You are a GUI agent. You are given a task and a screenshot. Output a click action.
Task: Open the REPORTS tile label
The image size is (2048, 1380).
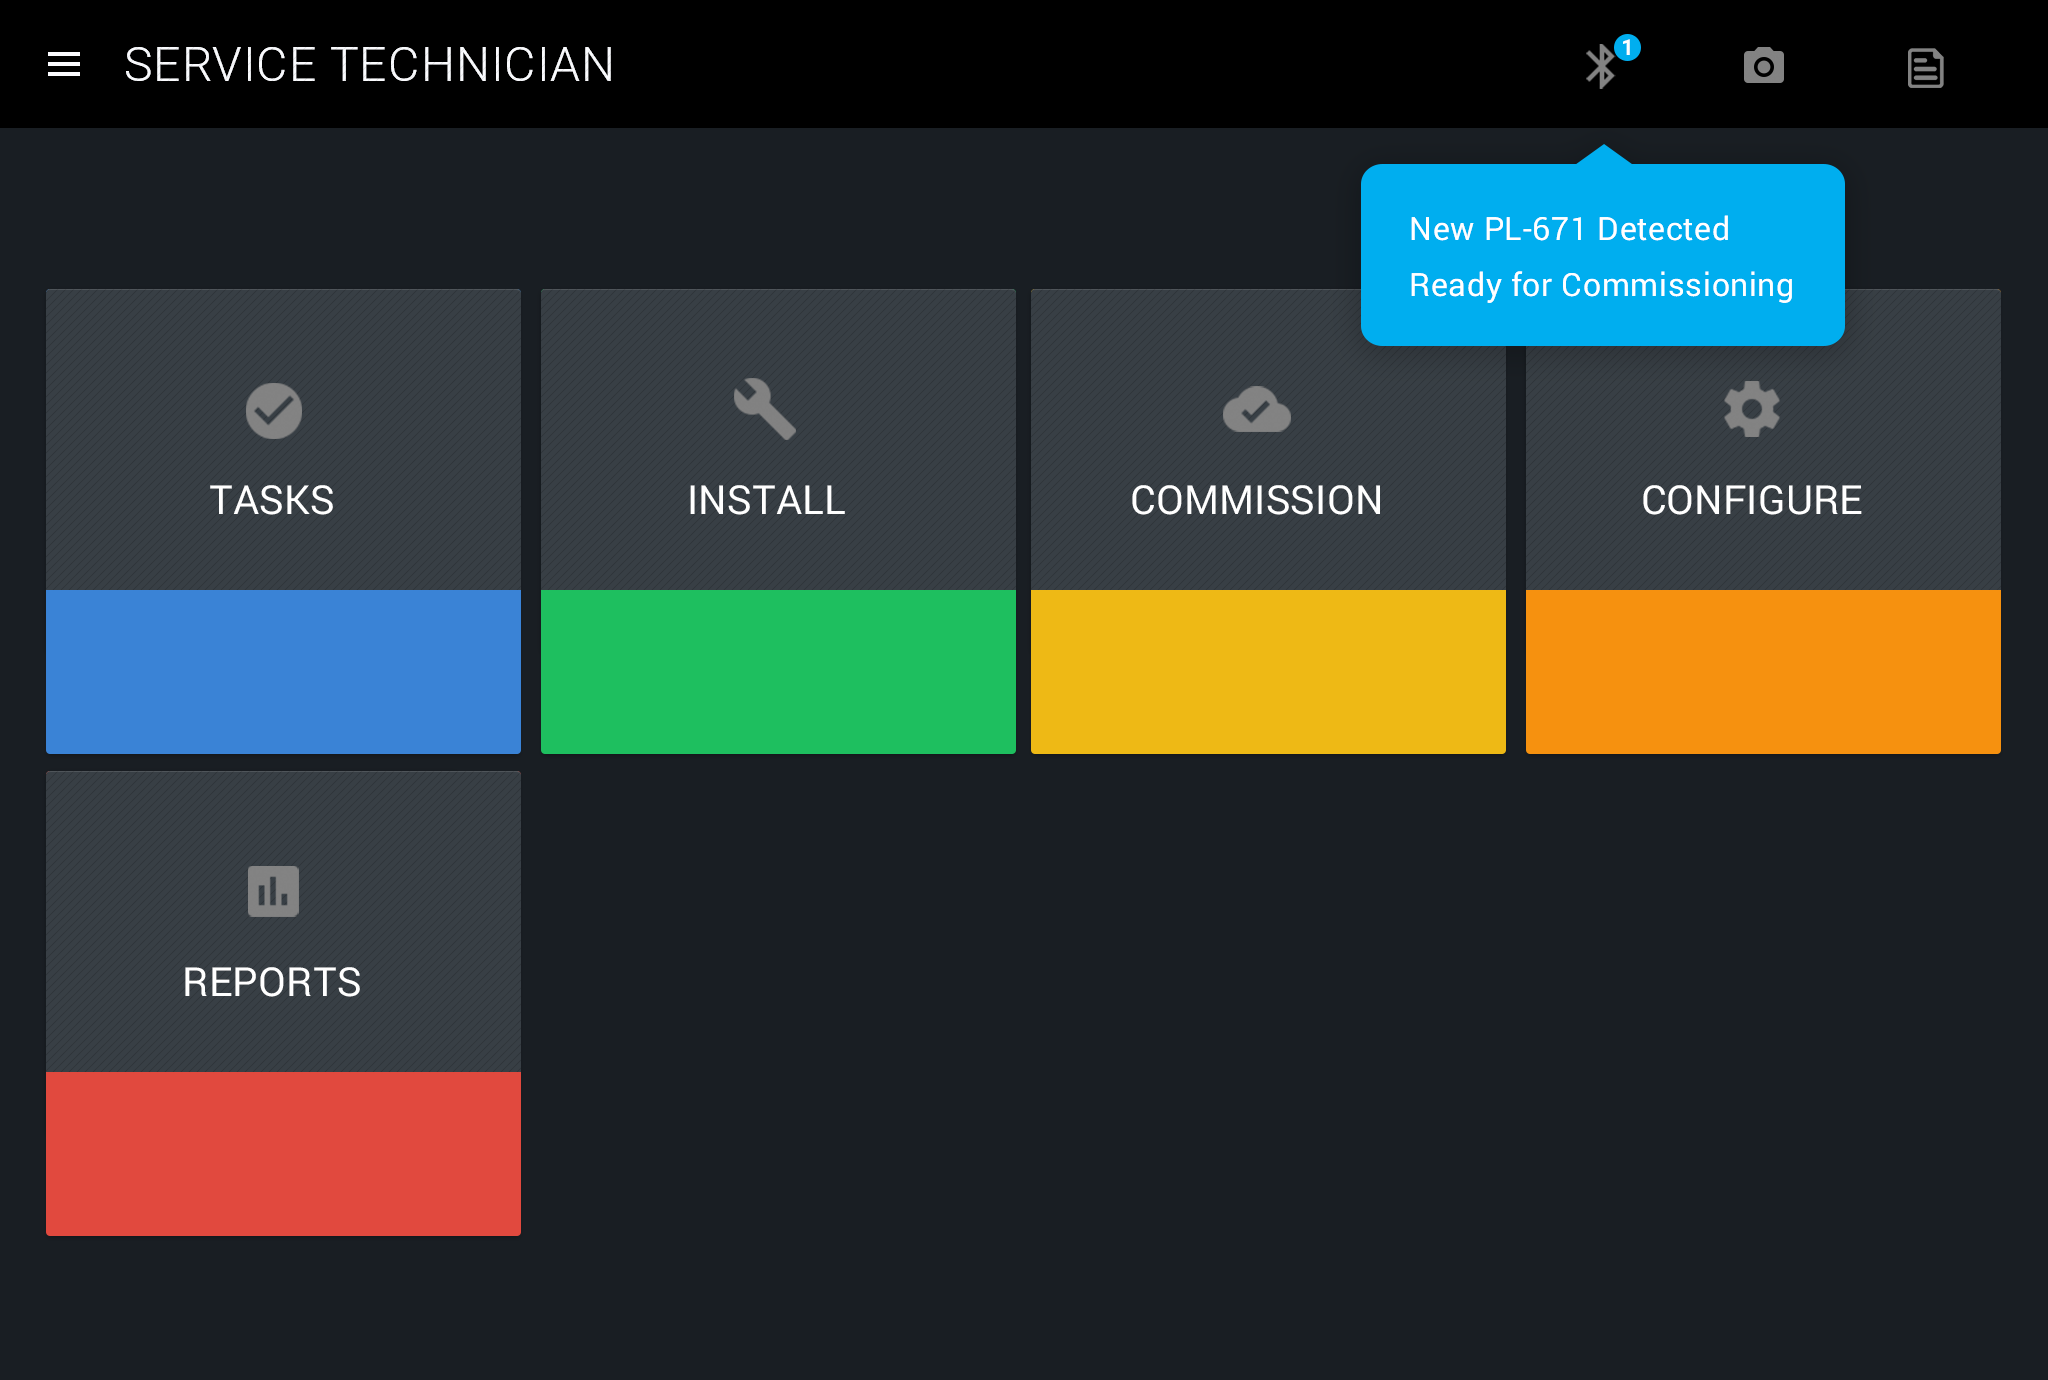(272, 982)
